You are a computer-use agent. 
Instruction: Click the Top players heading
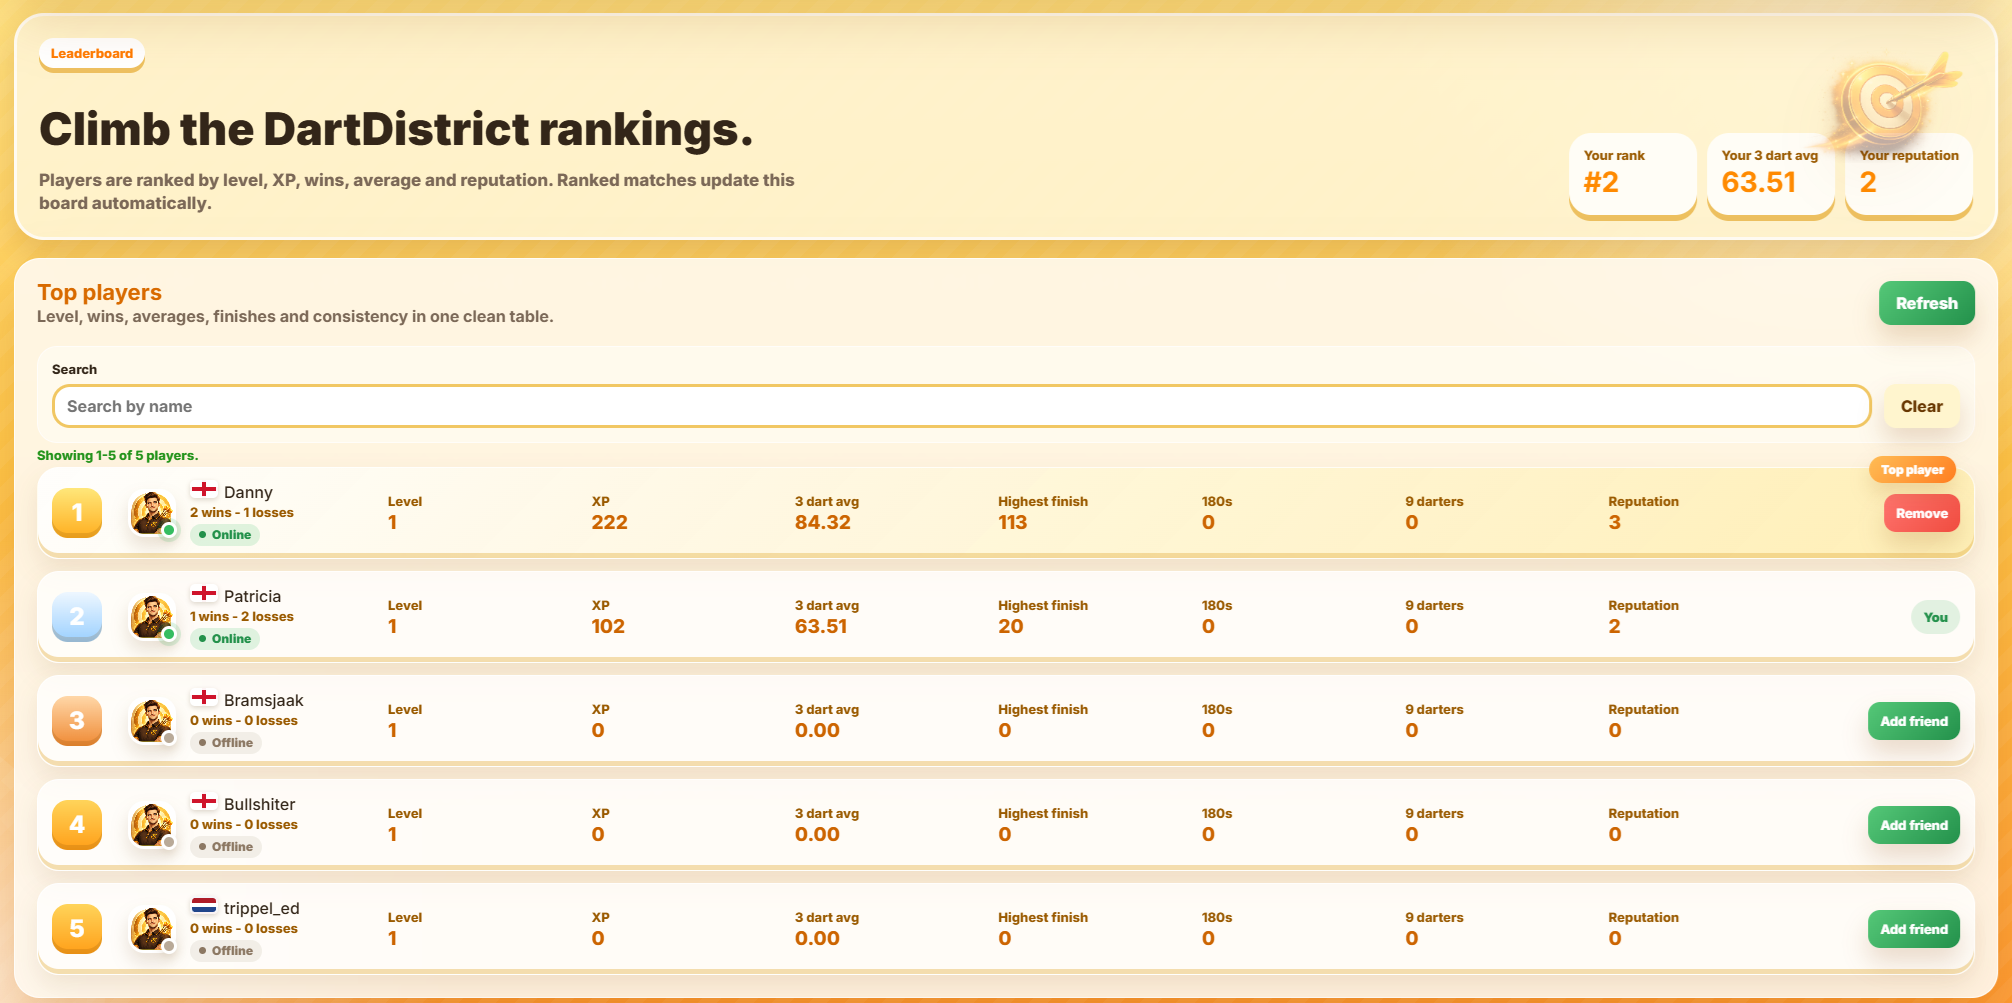click(99, 292)
